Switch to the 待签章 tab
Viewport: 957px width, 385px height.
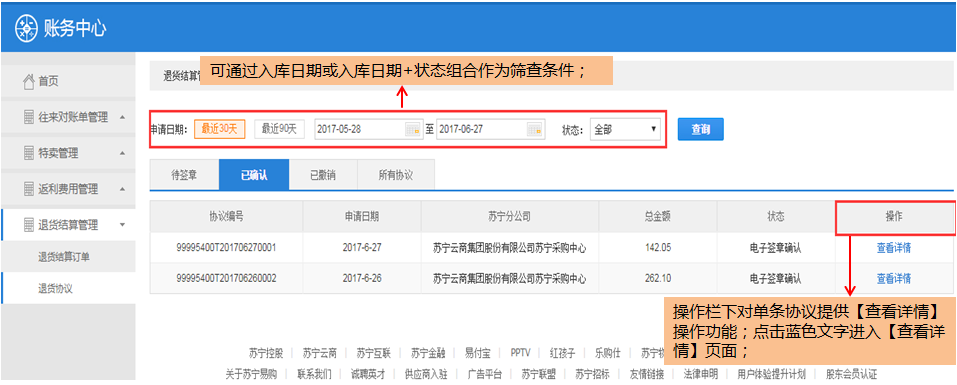[184, 175]
